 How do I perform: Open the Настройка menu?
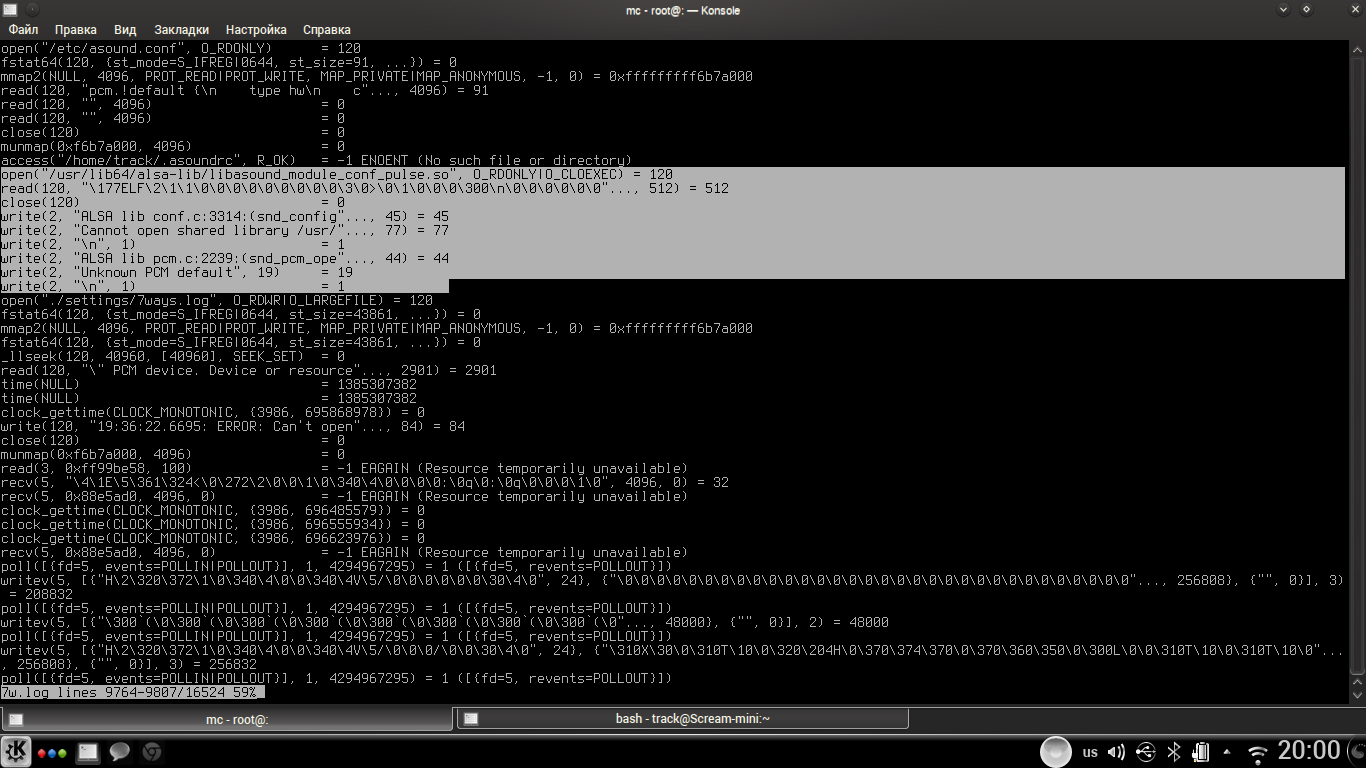(256, 30)
